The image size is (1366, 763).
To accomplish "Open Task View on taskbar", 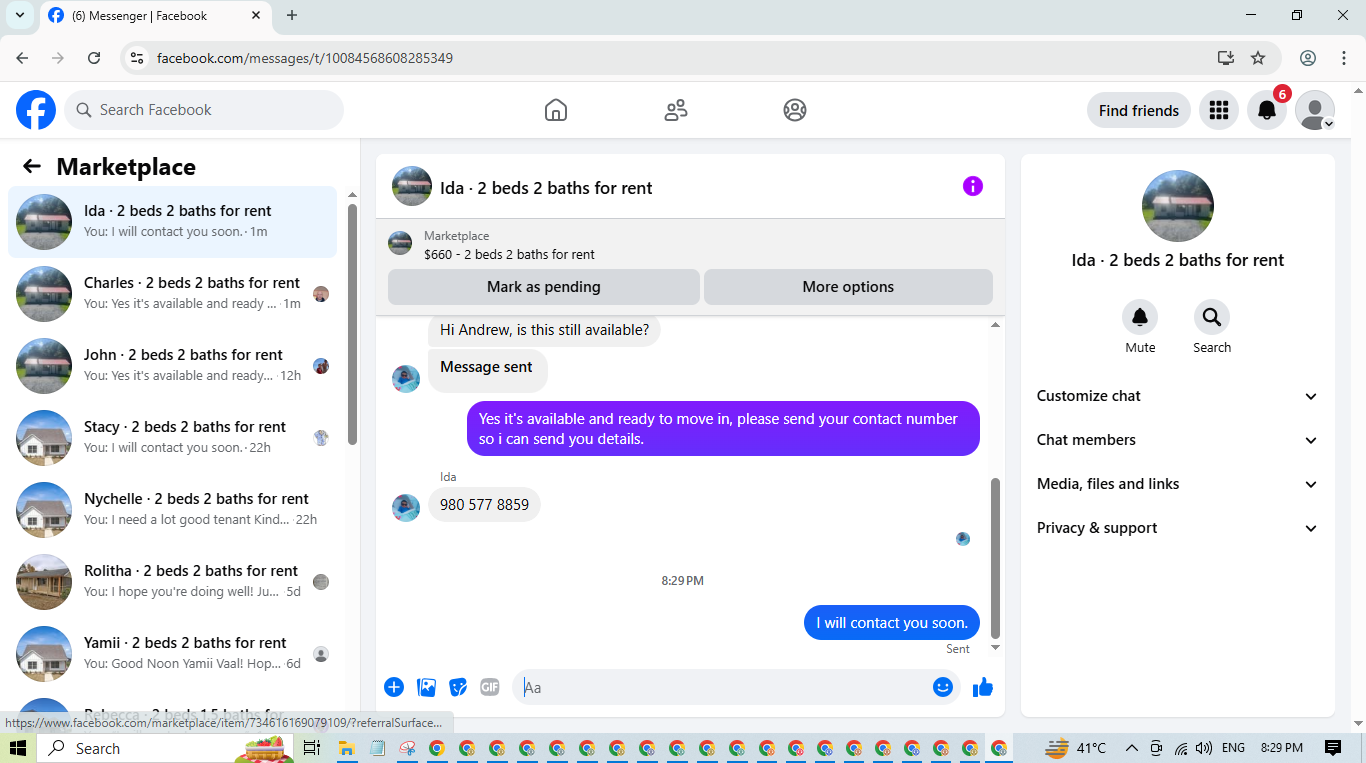I will coord(312,748).
